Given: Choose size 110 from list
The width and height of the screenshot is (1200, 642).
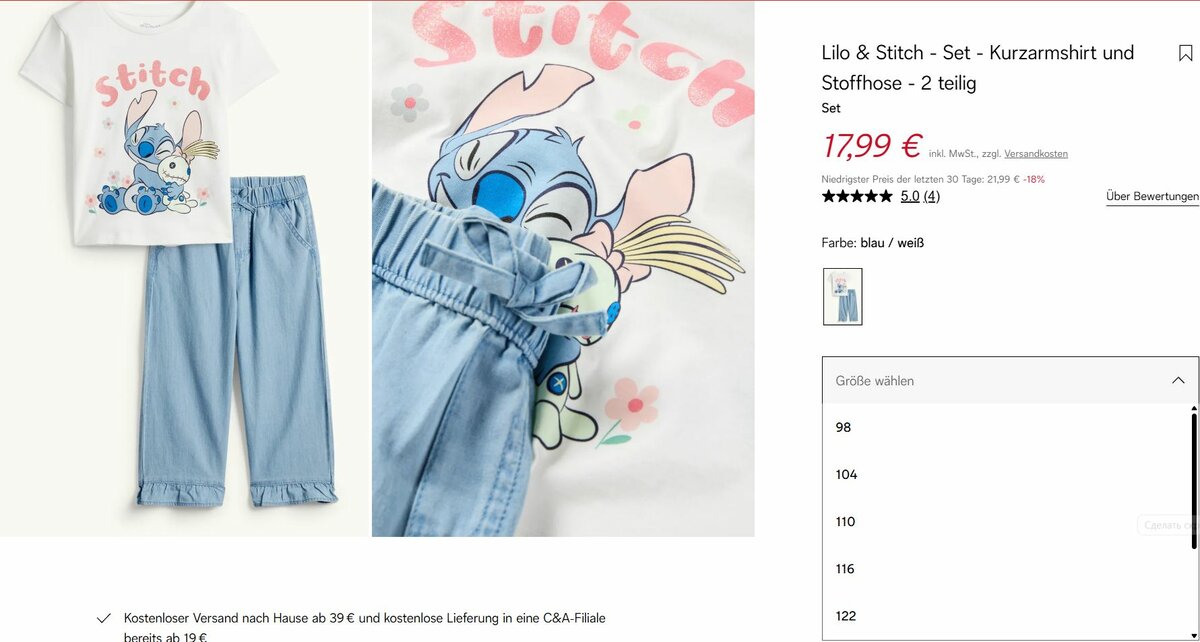Looking at the screenshot, I should [x=1006, y=522].
